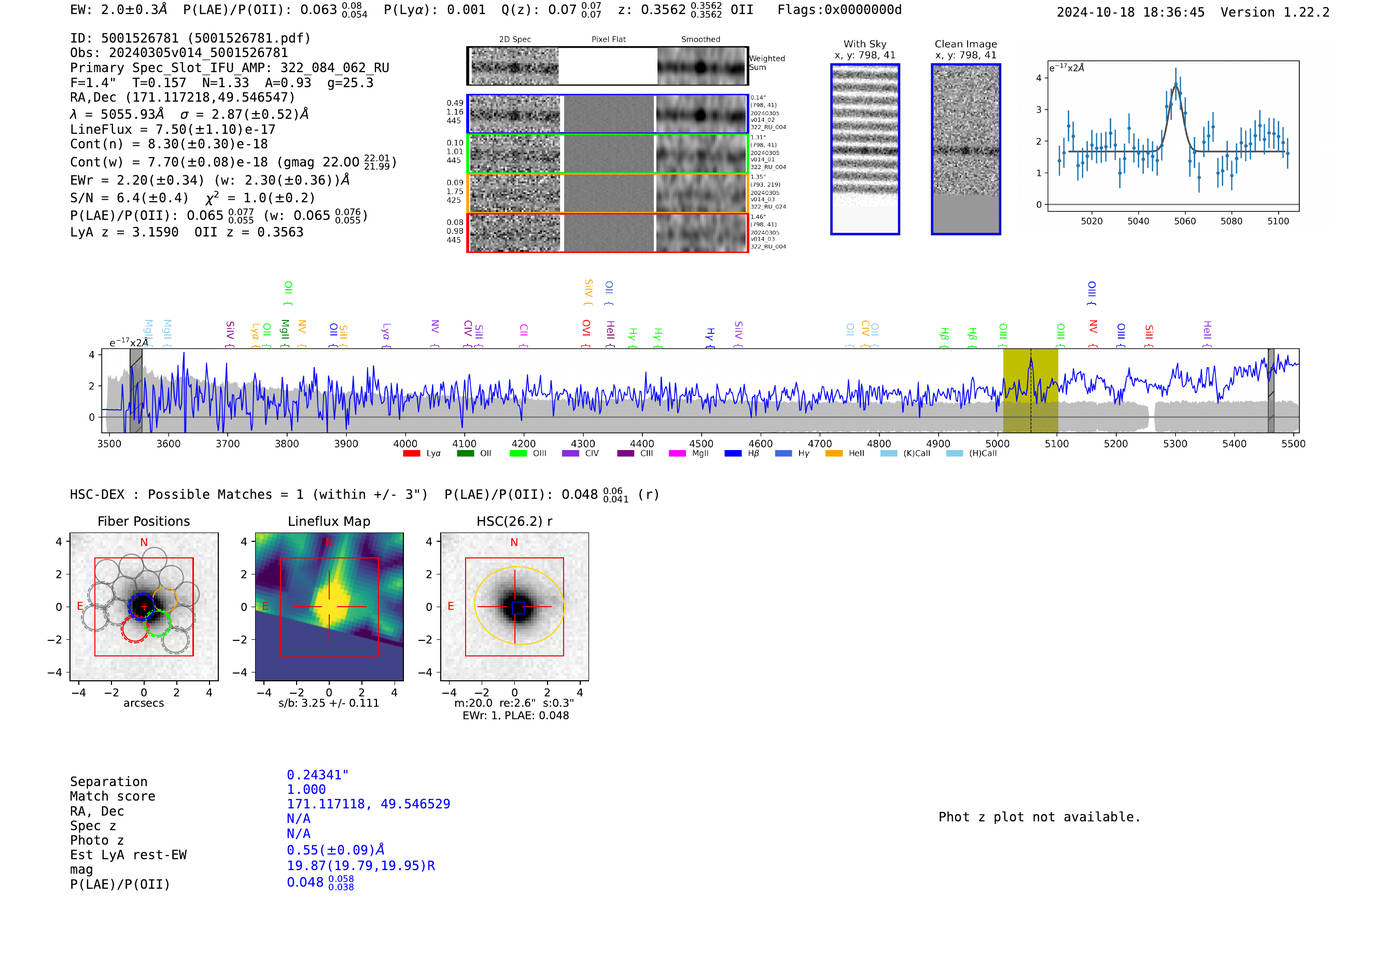
Task: Open the Lineflux Map panel
Action: [329, 607]
